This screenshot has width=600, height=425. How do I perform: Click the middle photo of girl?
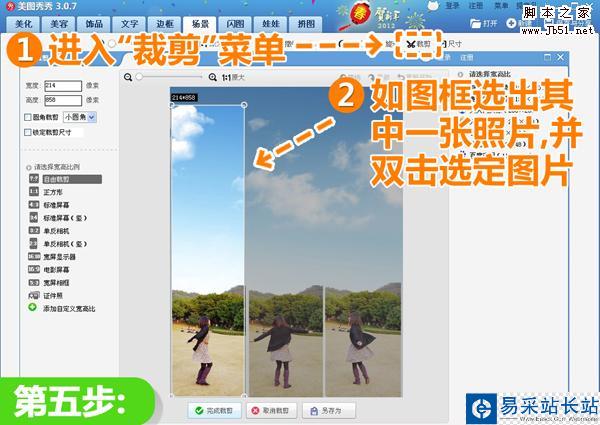point(286,342)
